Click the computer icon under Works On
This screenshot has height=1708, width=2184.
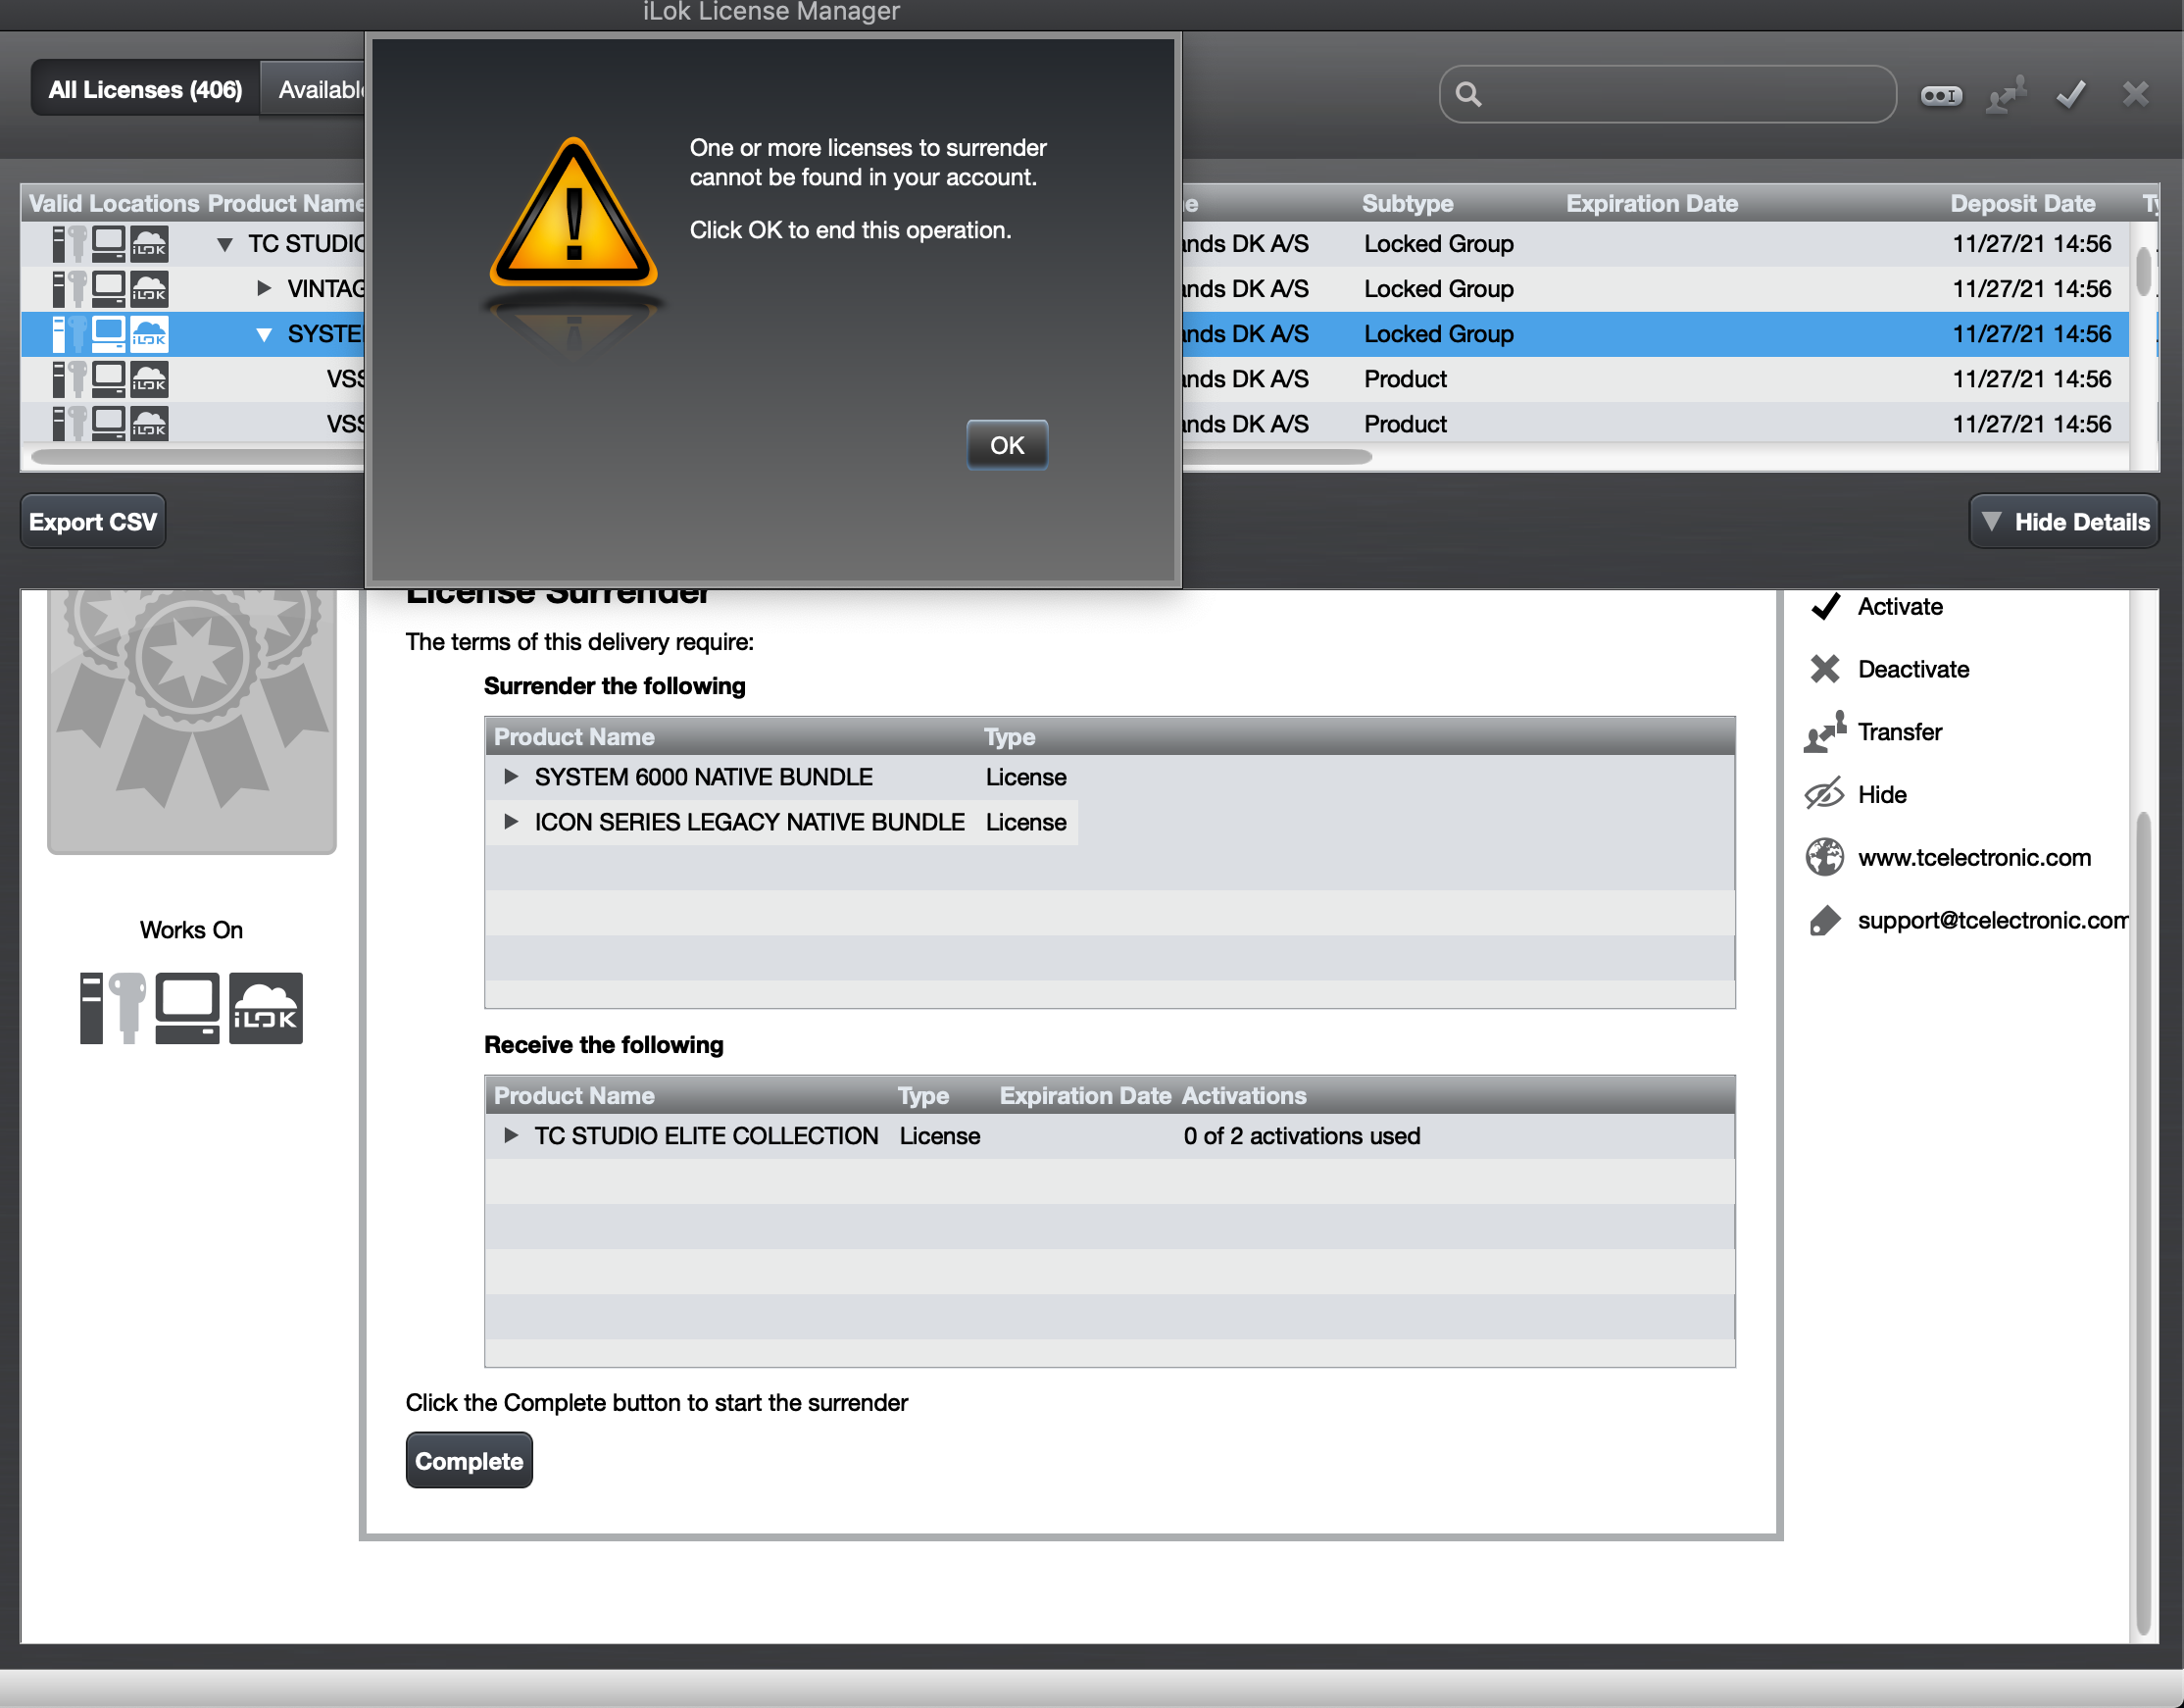coord(187,1008)
